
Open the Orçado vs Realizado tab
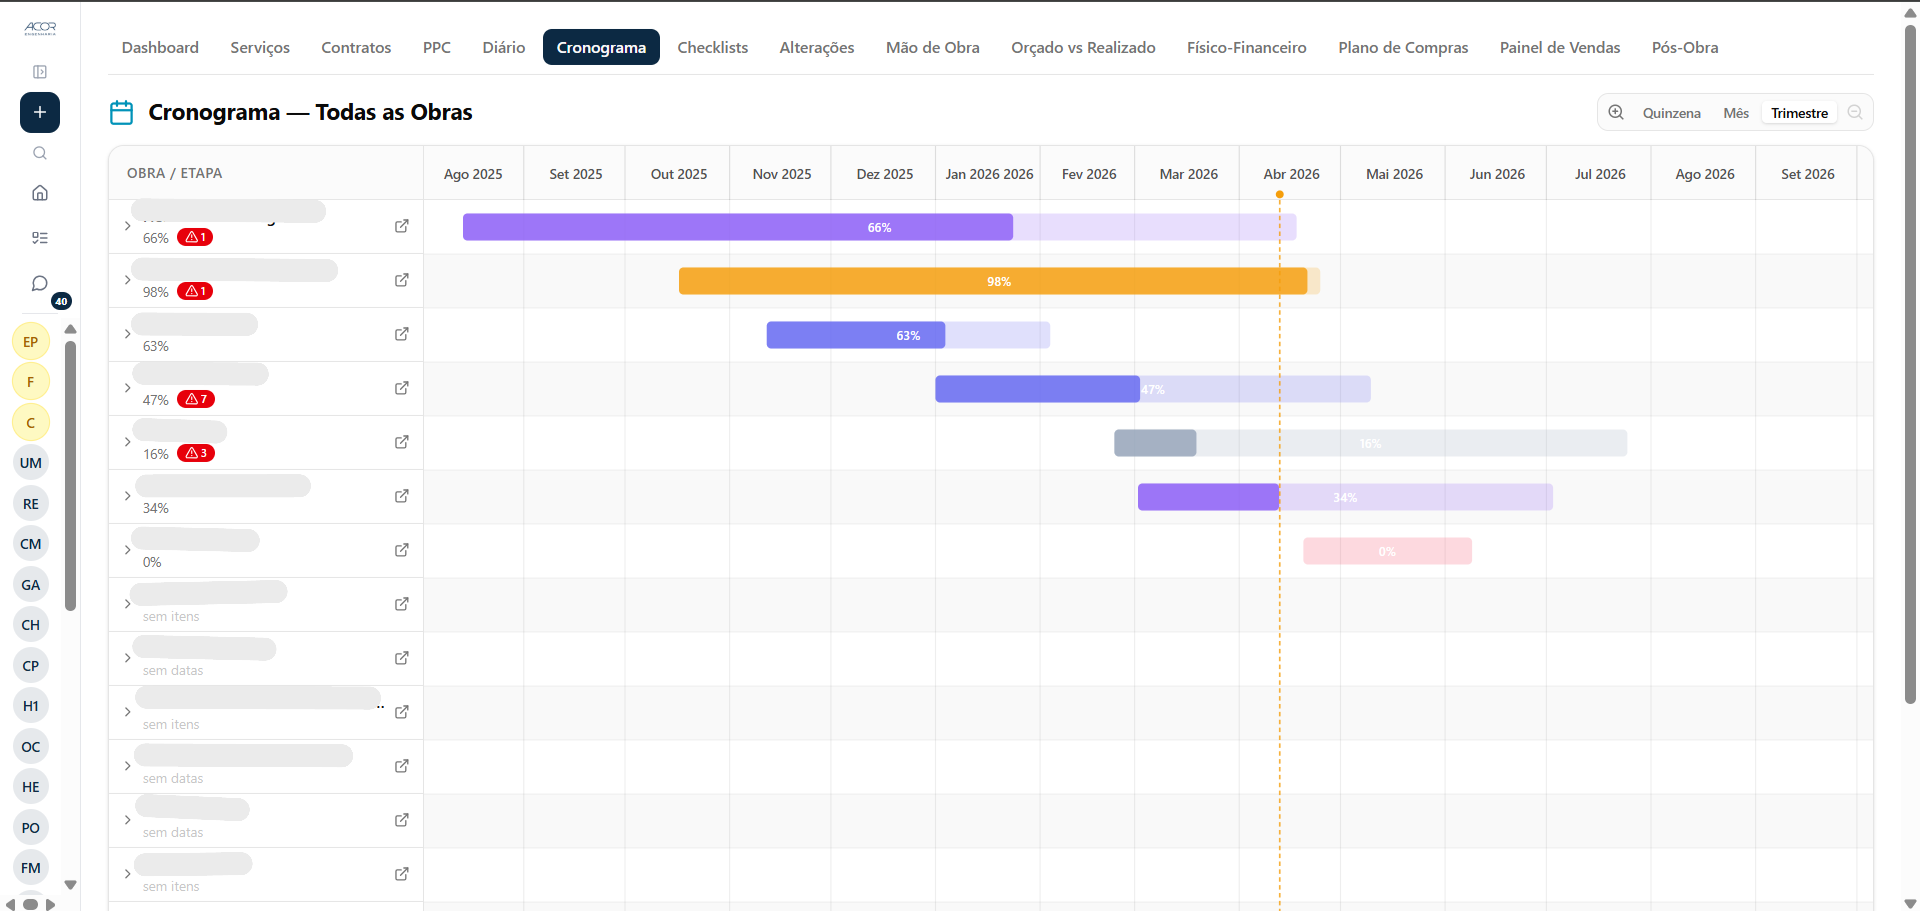pos(1083,47)
